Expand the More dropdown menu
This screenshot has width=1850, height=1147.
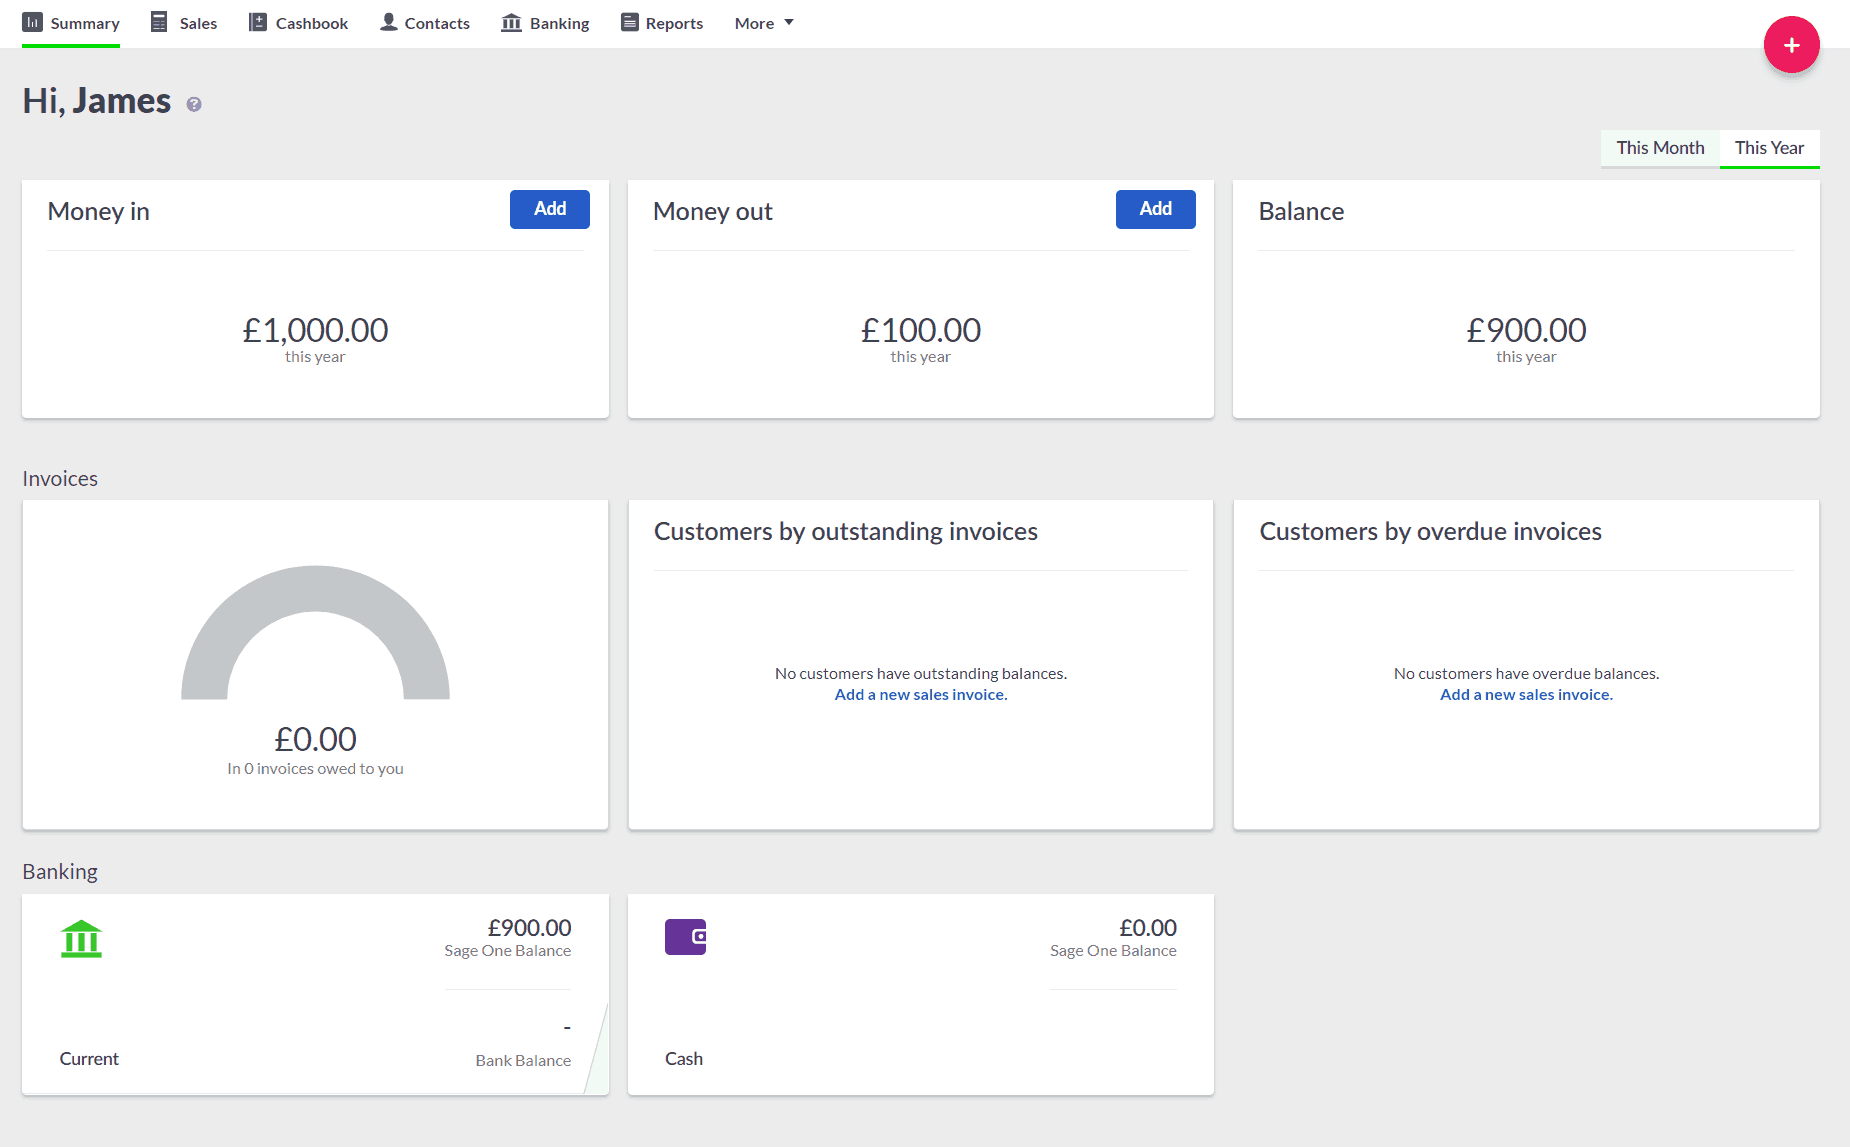(764, 23)
